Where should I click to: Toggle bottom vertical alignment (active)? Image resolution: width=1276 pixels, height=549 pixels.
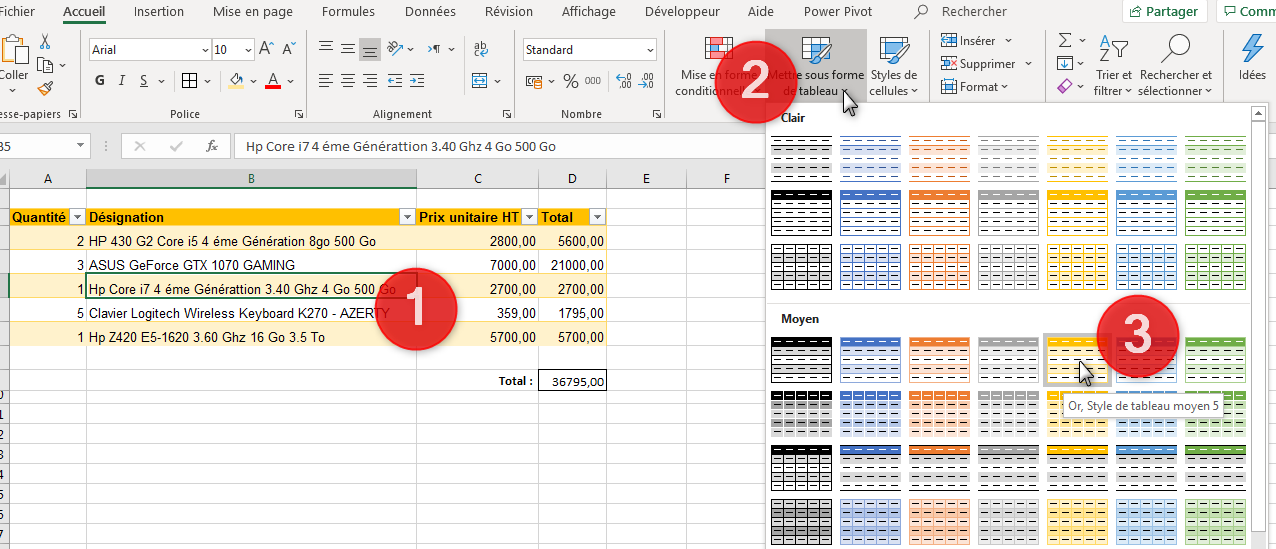[370, 48]
